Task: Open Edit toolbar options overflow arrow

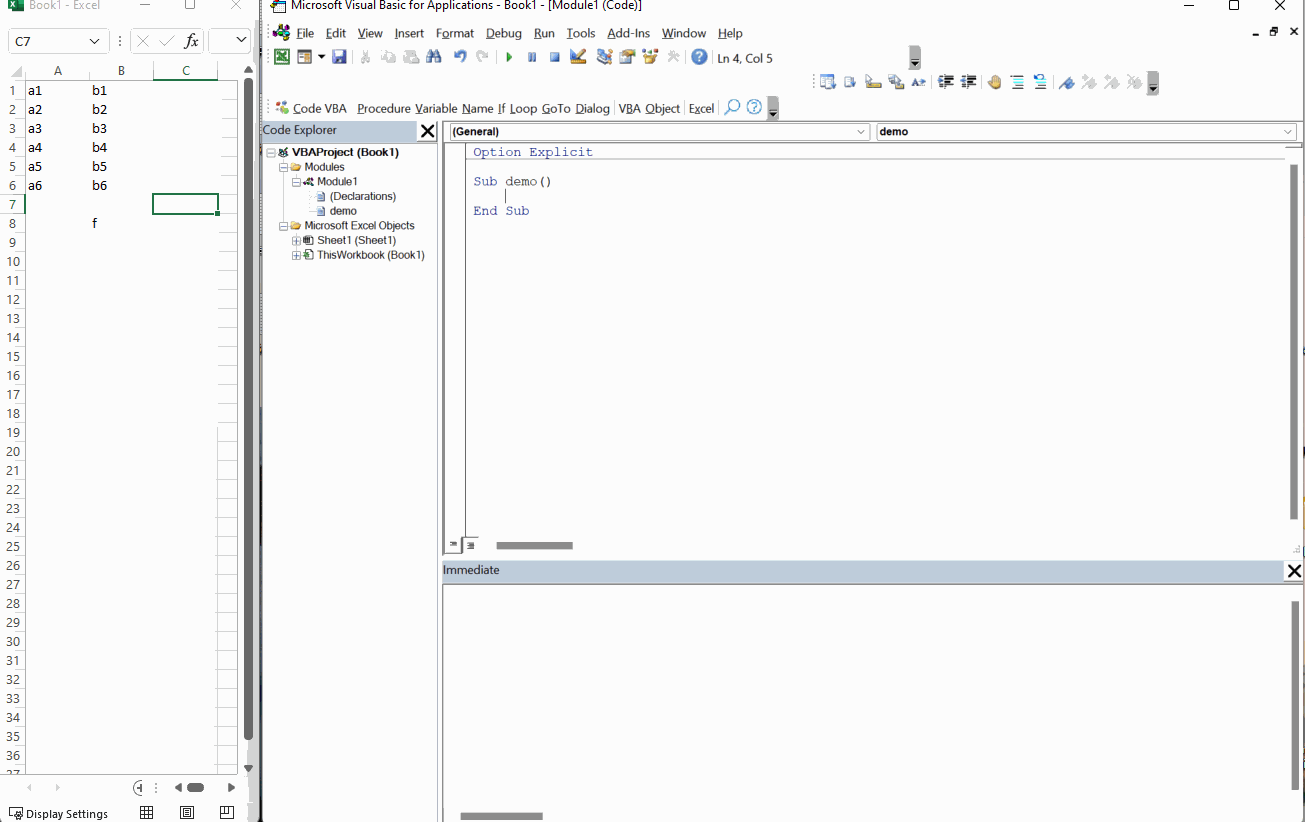Action: 1153,83
